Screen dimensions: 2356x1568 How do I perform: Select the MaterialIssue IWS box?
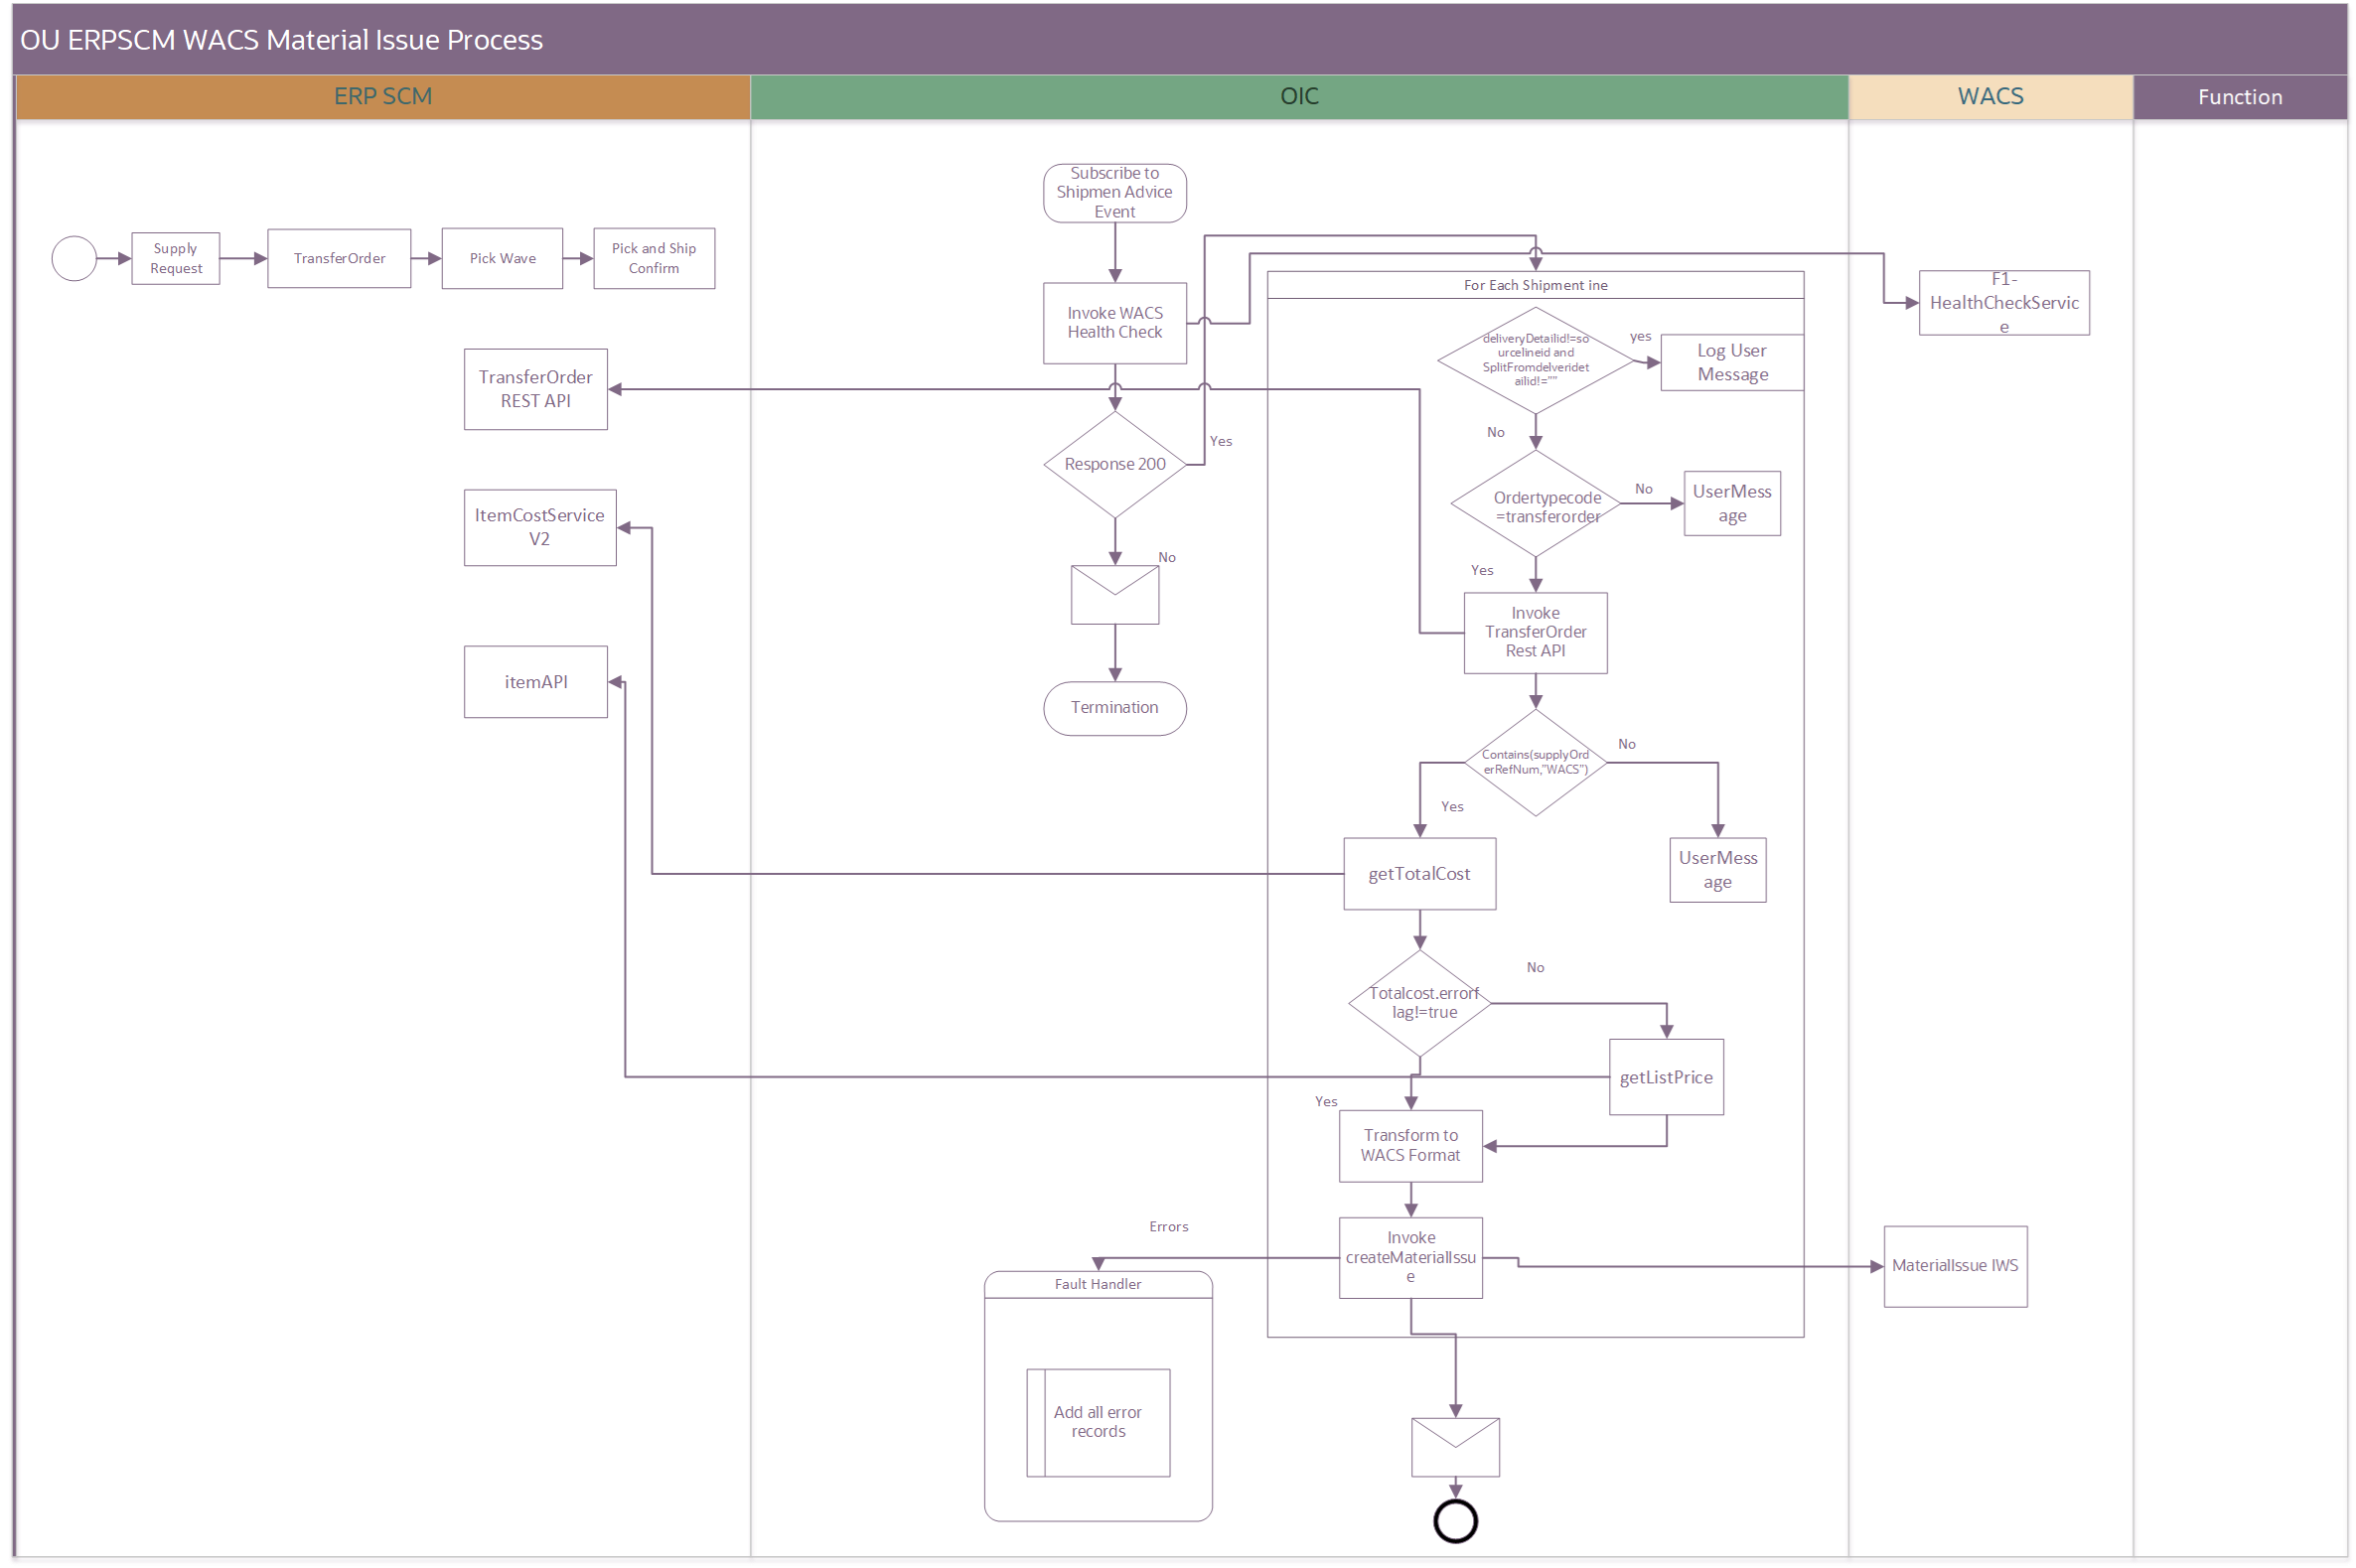click(1956, 1267)
